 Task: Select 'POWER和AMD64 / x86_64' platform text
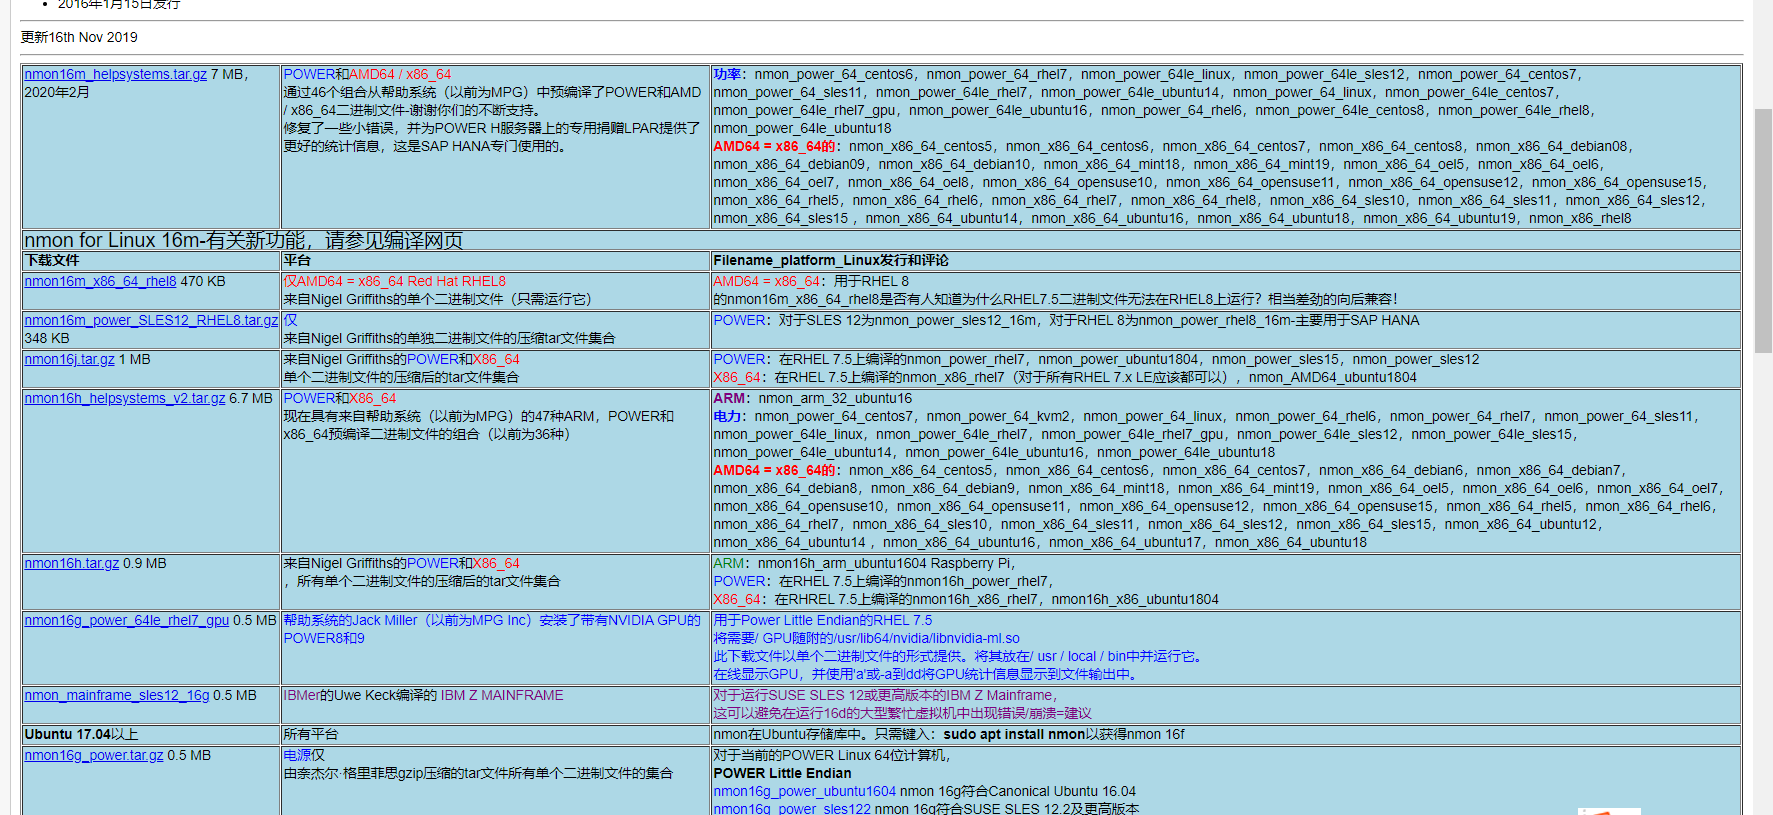coord(367,74)
